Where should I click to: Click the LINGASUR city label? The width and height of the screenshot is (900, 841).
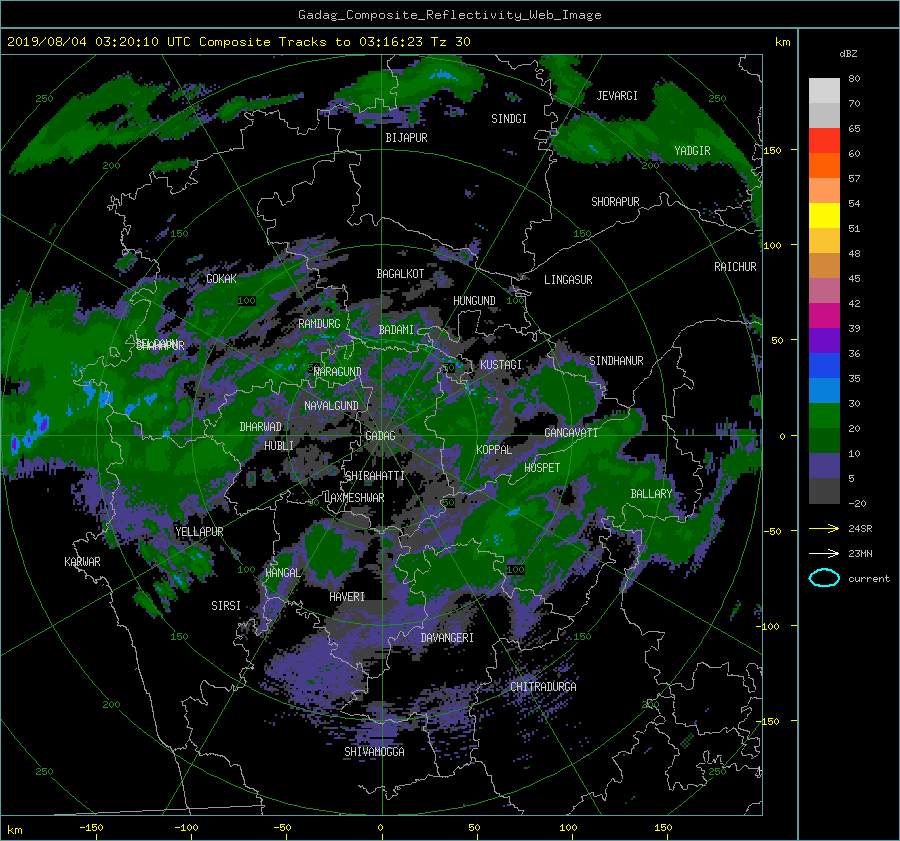(x=568, y=280)
